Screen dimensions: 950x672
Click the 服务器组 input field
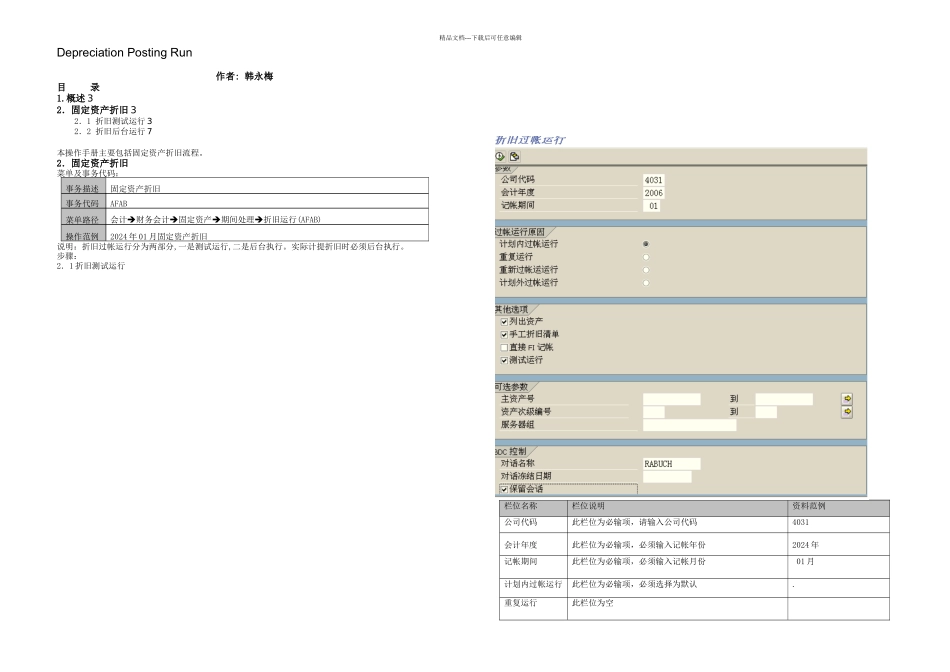pos(689,425)
